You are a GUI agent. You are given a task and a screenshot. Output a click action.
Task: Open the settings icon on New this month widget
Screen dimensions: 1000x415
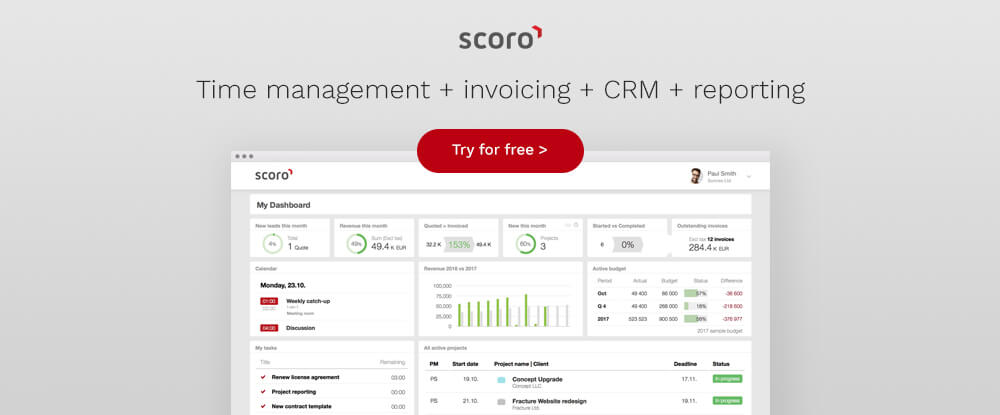click(576, 225)
